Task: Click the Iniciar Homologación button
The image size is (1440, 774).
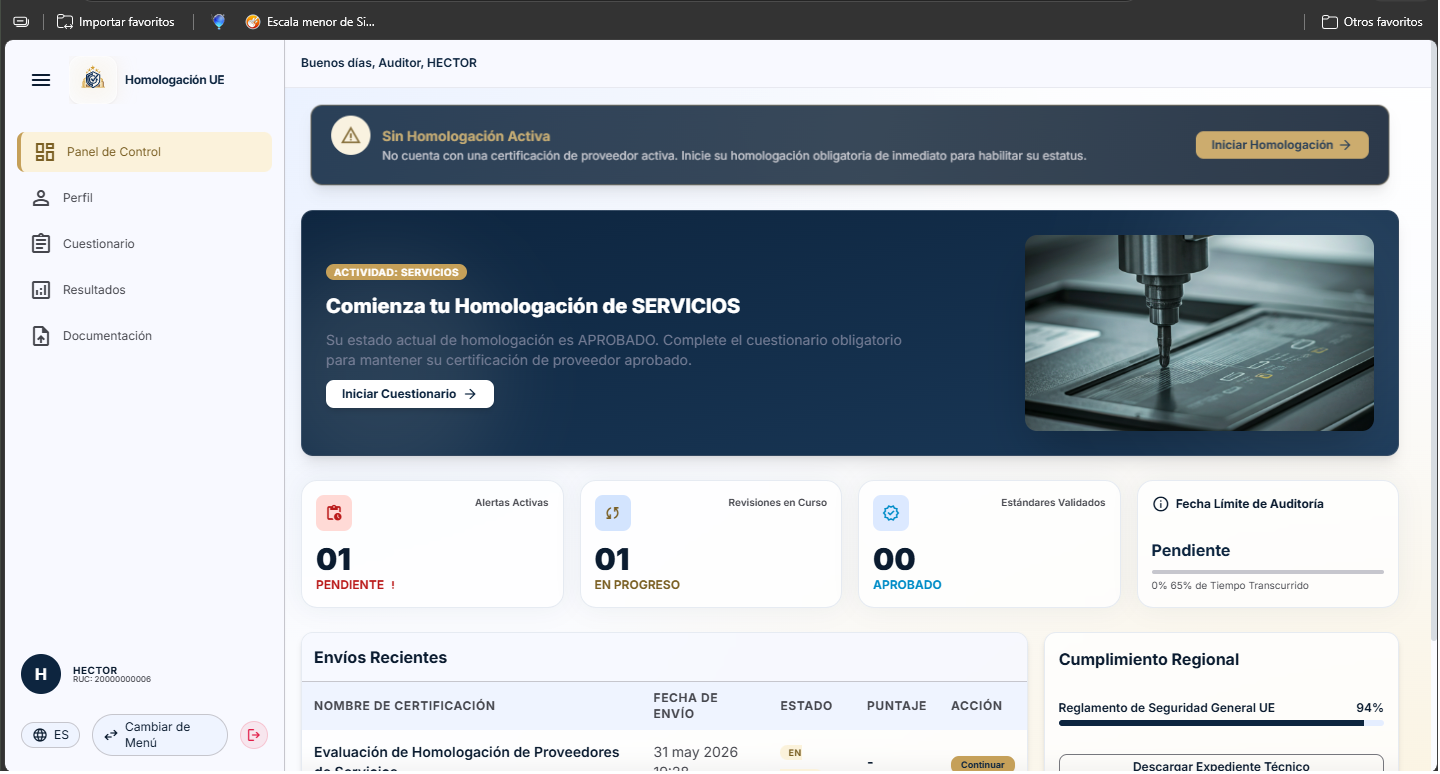Action: (x=1282, y=145)
